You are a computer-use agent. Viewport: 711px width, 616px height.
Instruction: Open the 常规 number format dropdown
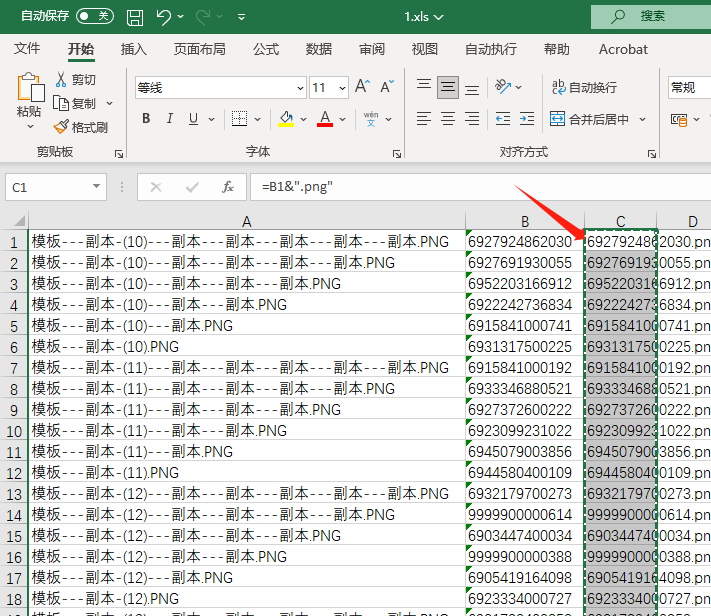[689, 87]
